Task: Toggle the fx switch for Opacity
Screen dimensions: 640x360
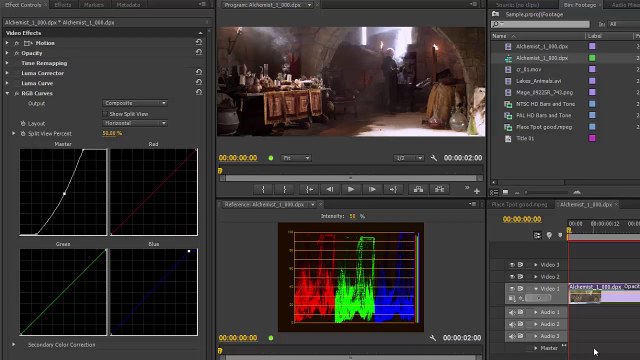Action: 17,53
